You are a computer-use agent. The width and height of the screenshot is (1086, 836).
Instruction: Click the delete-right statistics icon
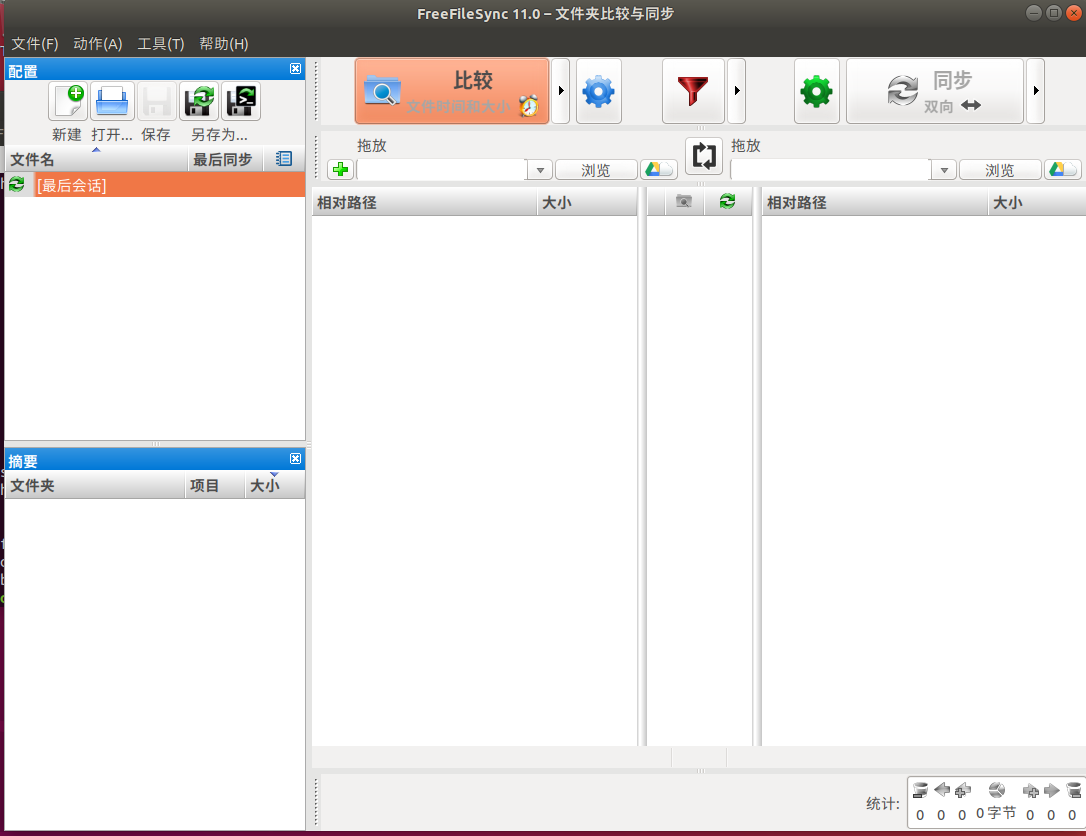pyautogui.click(x=1073, y=790)
